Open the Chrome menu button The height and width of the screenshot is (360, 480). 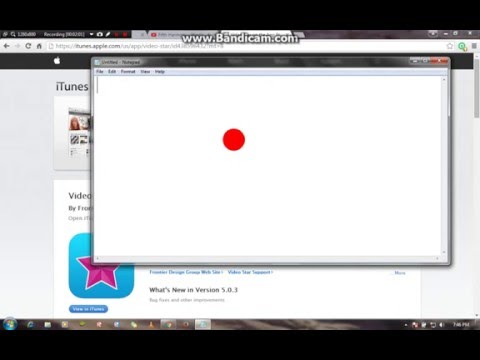[474, 46]
